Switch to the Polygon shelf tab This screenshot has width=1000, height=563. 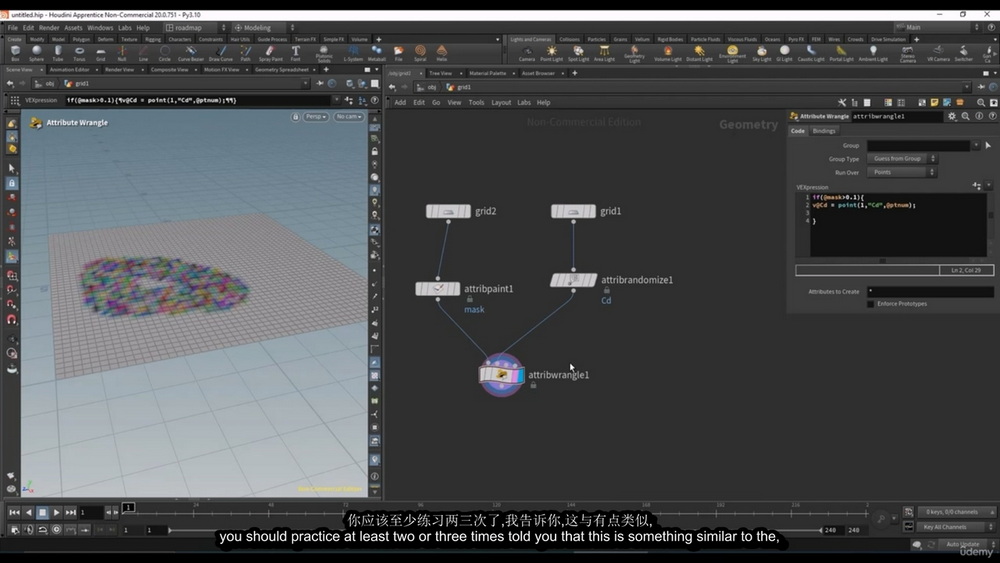click(81, 40)
